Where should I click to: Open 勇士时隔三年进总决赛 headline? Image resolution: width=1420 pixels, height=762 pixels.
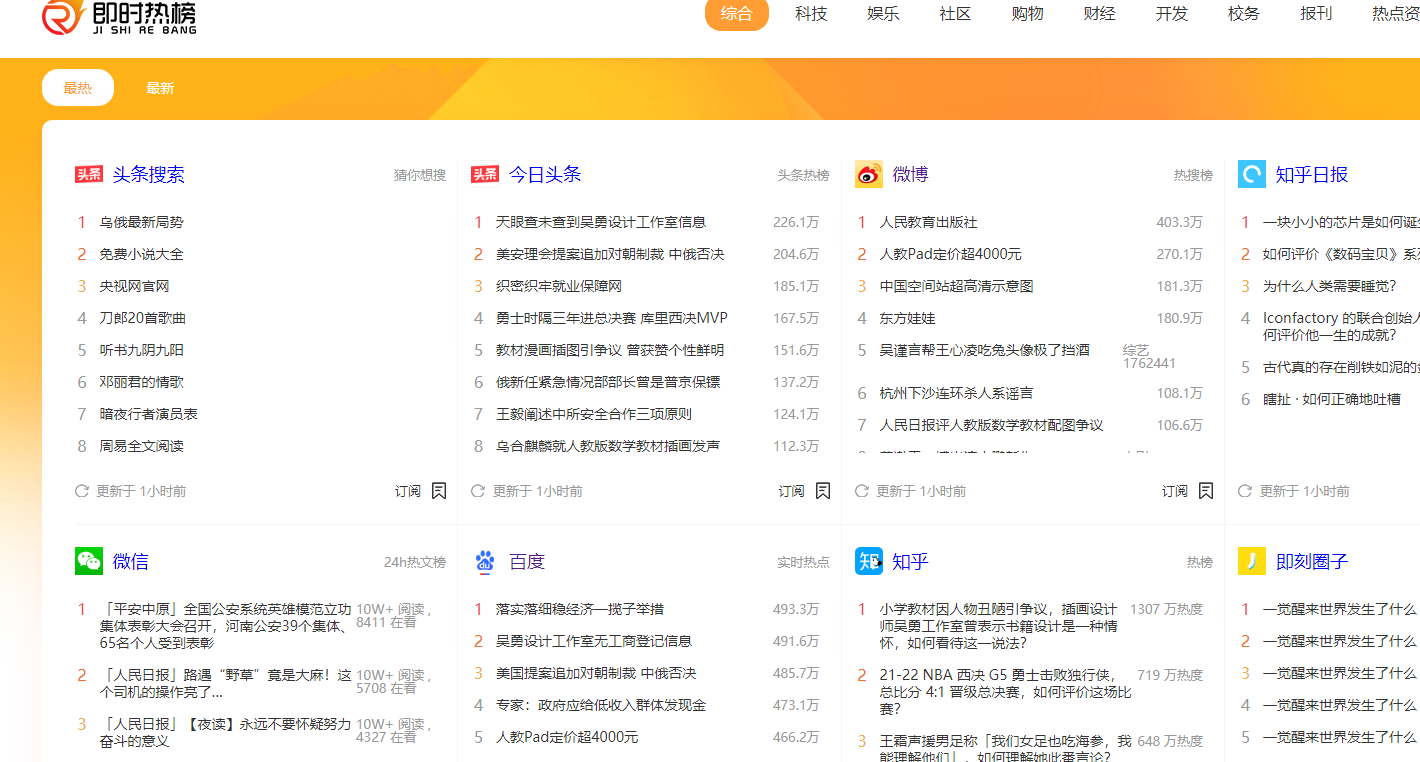coord(612,318)
